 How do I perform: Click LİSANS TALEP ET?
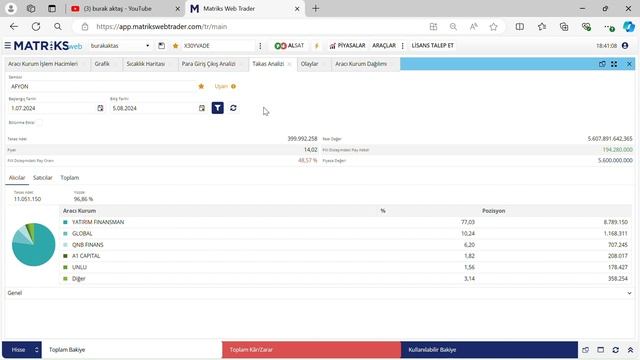[432, 46]
